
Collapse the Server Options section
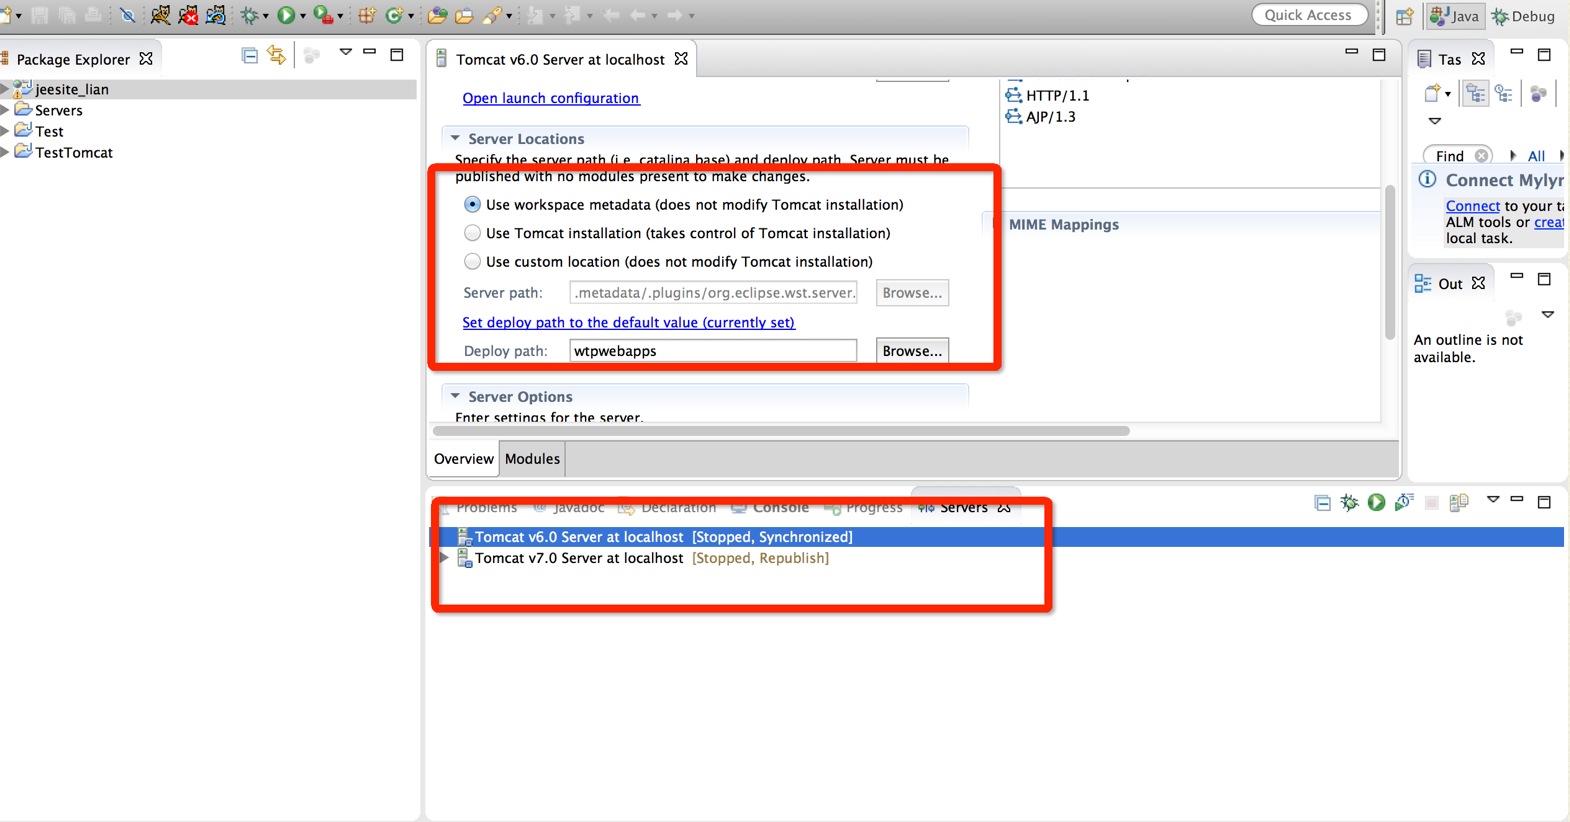(x=455, y=396)
